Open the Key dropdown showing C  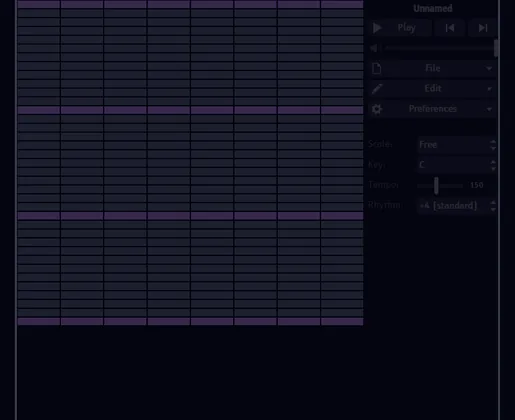pos(457,165)
